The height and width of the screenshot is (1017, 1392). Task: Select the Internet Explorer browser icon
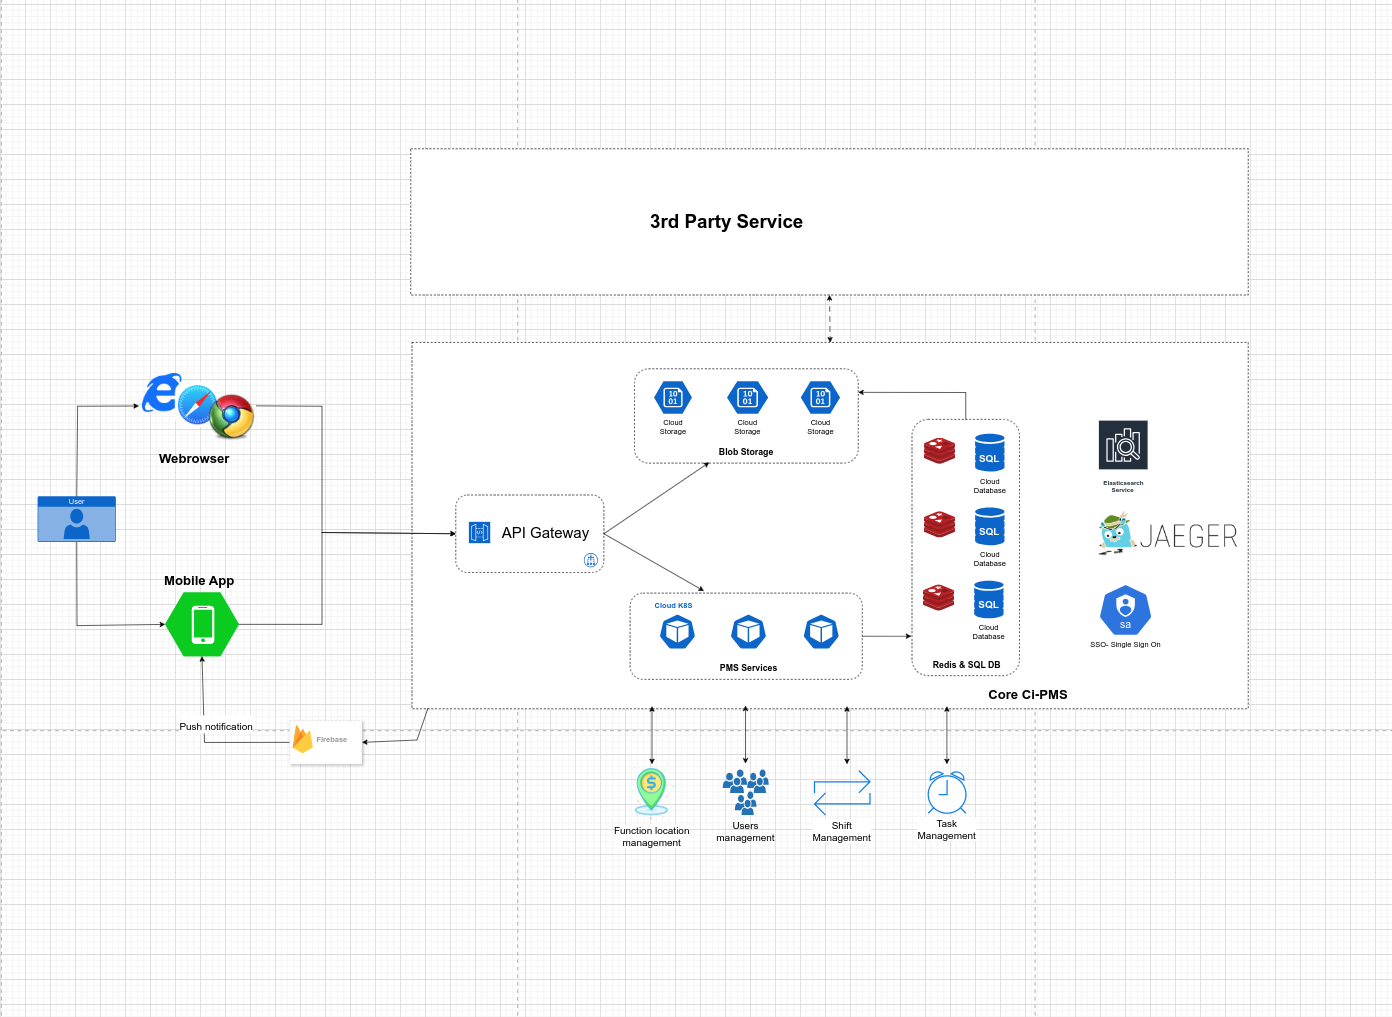(161, 393)
